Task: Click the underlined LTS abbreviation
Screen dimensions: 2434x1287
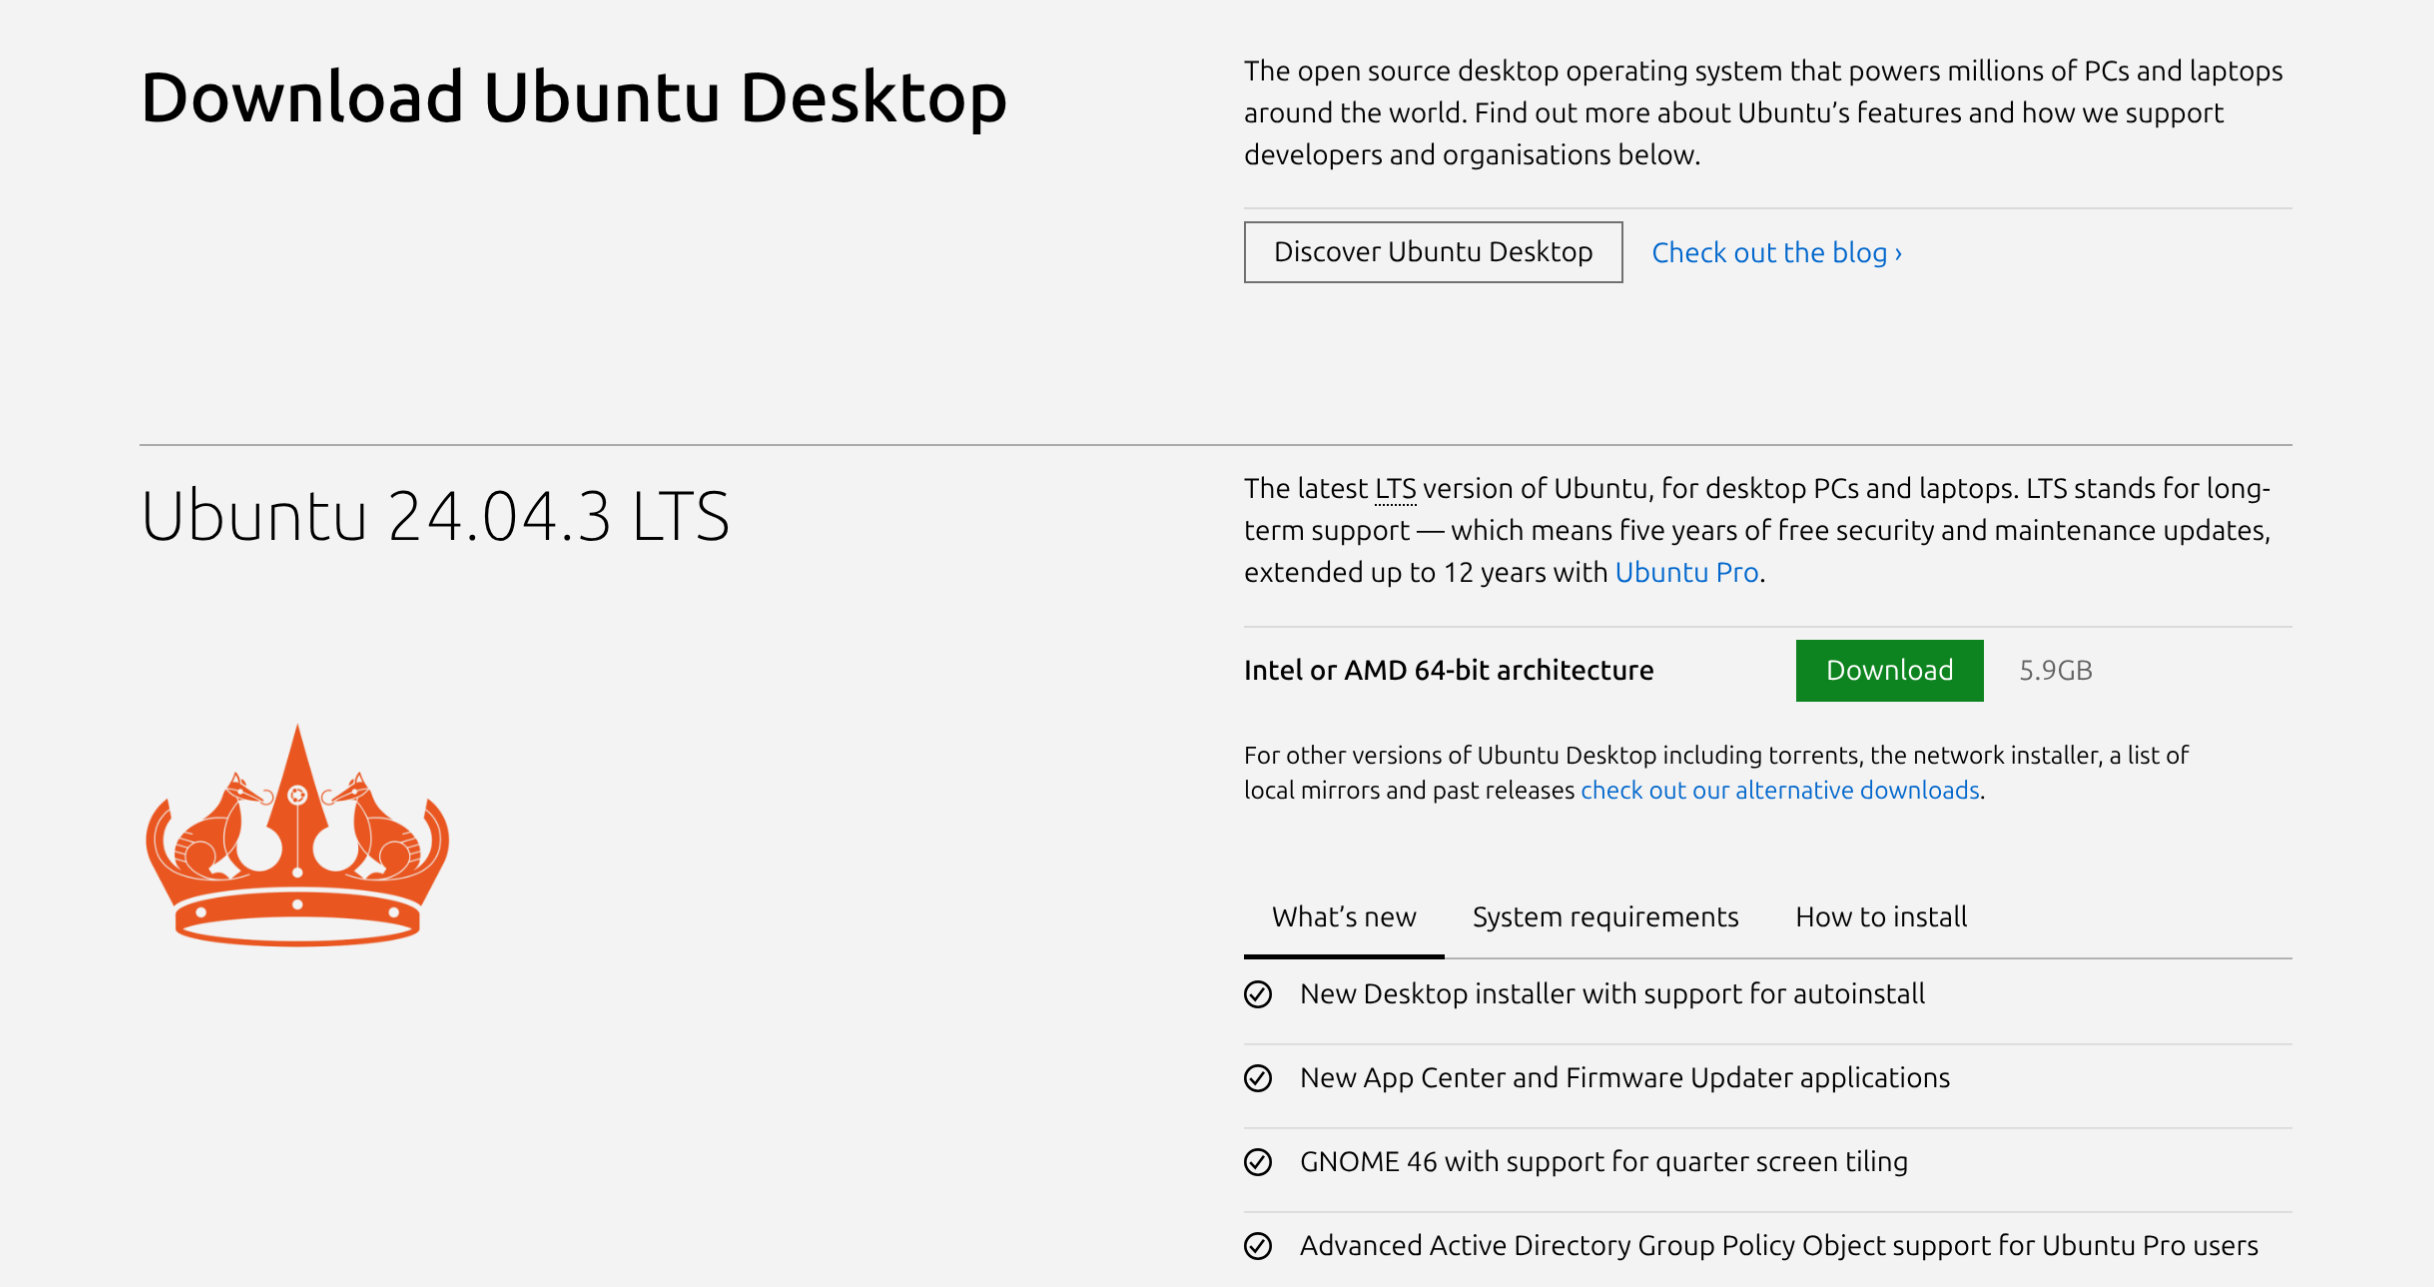Action: [1395, 489]
